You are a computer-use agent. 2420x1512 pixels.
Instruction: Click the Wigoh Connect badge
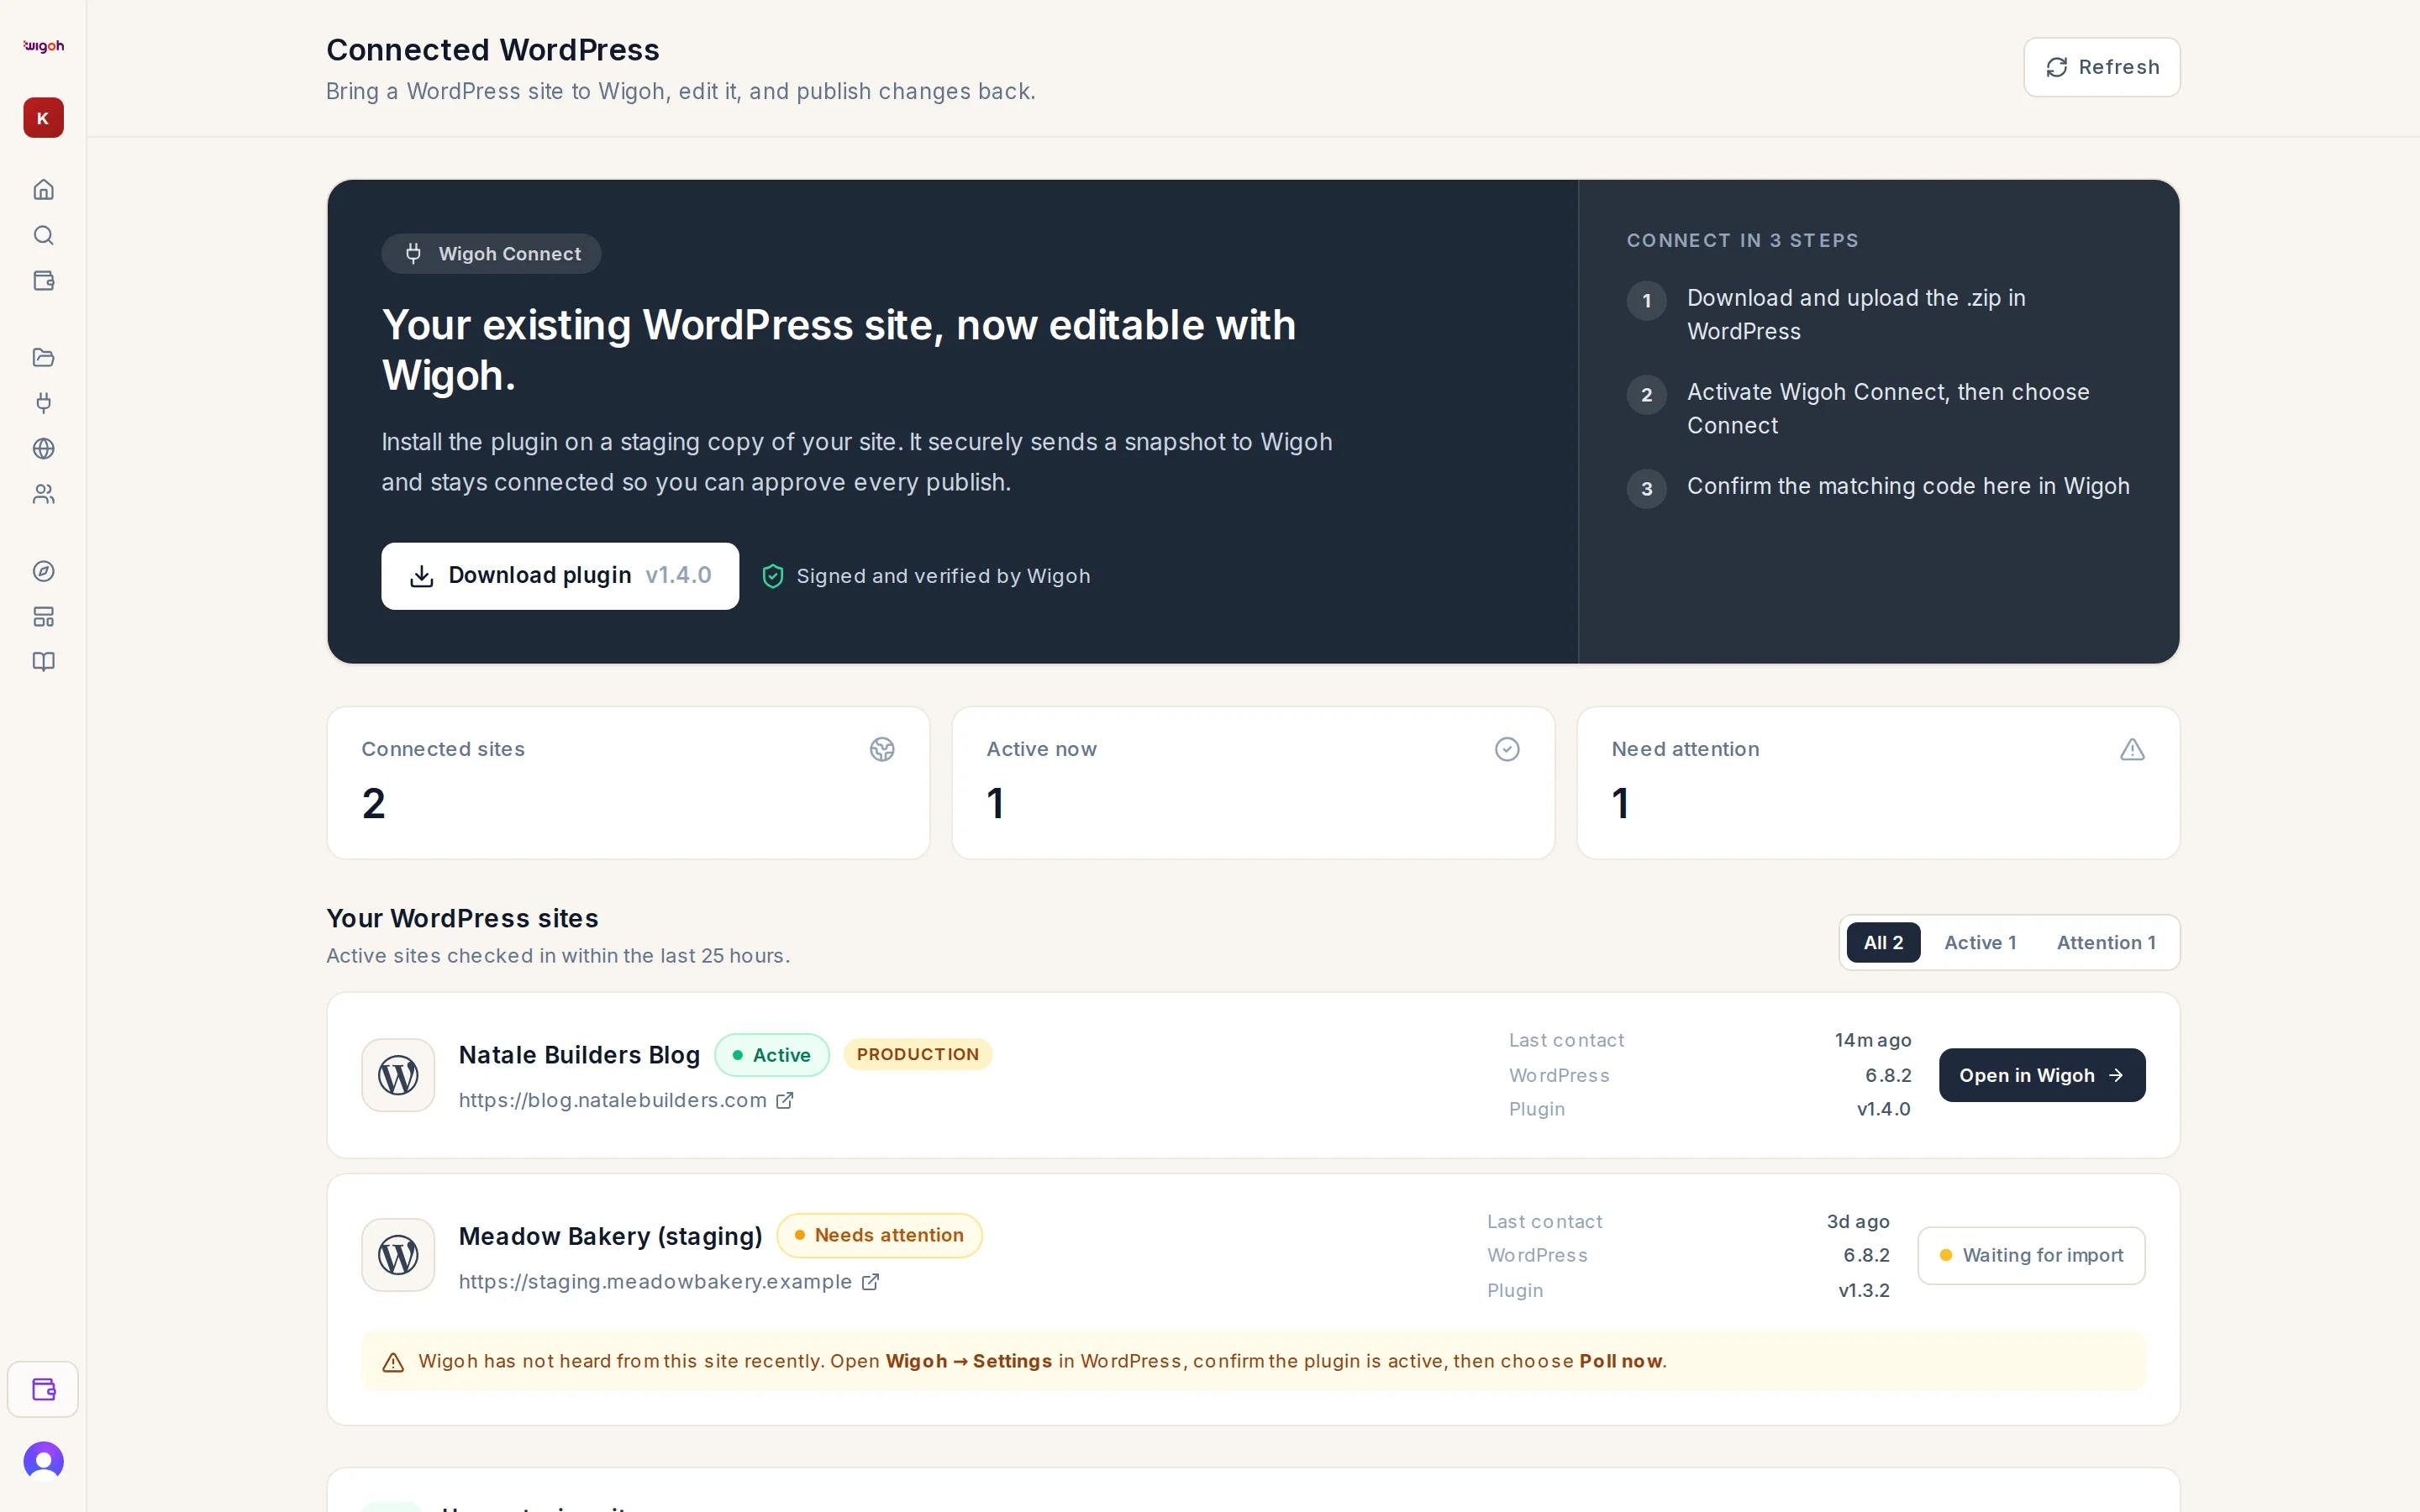491,254
